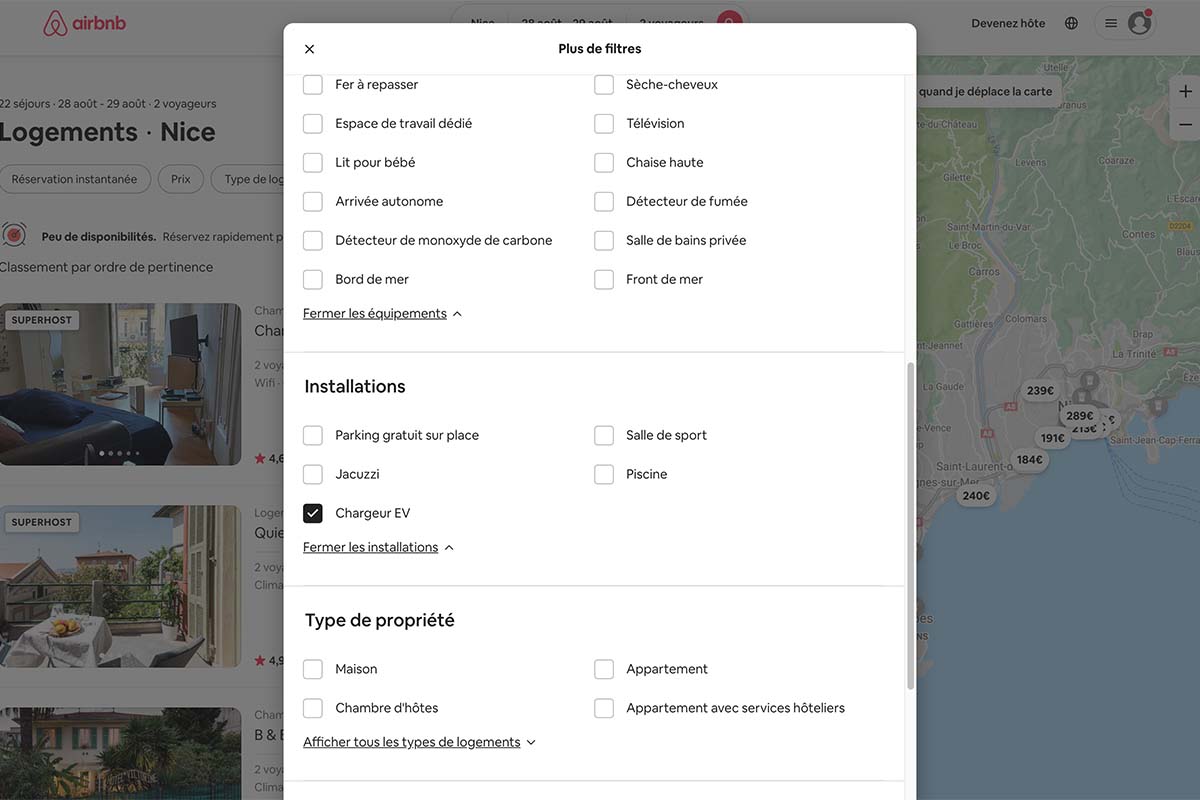The height and width of the screenshot is (800, 1200).
Task: Check the Jacuzzi option
Action: 312,473
